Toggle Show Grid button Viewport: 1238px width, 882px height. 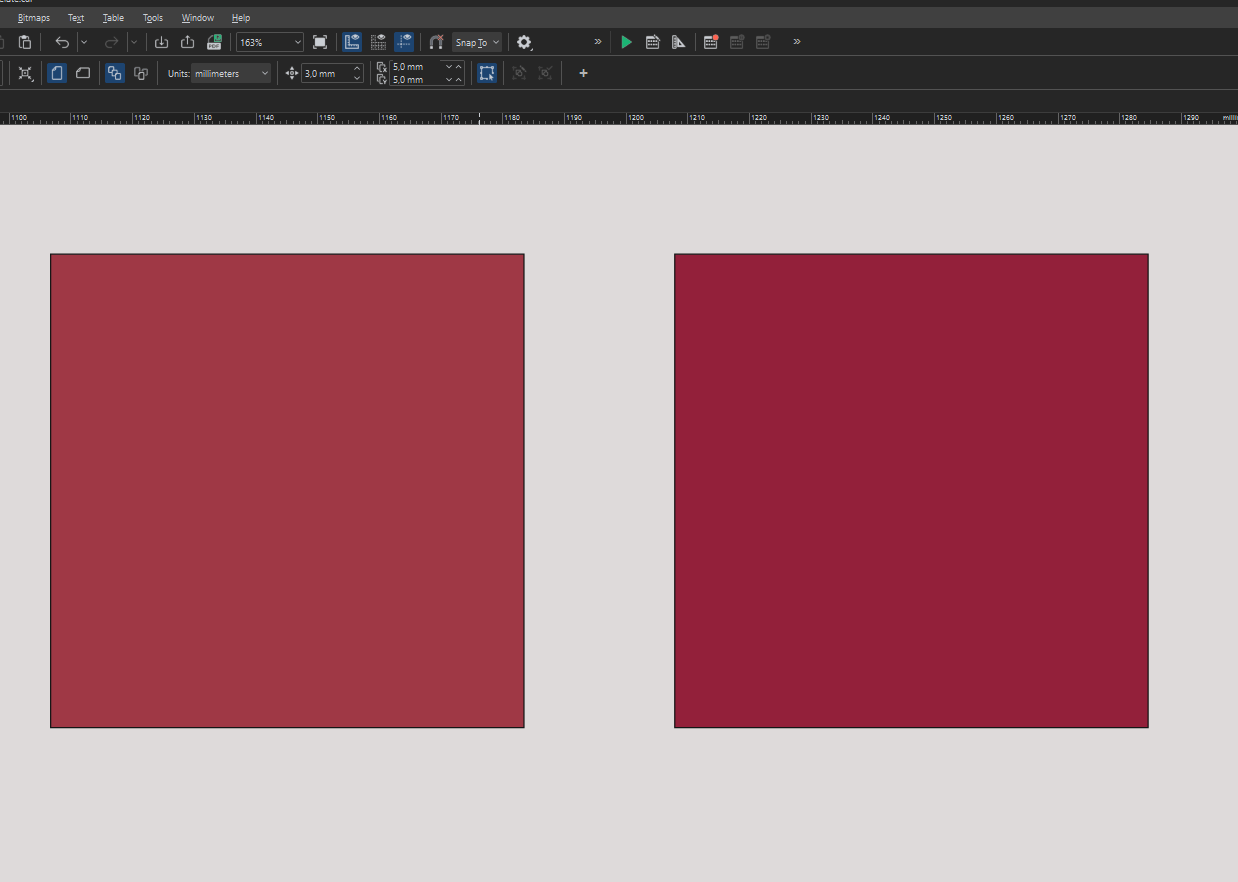pyautogui.click(x=378, y=42)
